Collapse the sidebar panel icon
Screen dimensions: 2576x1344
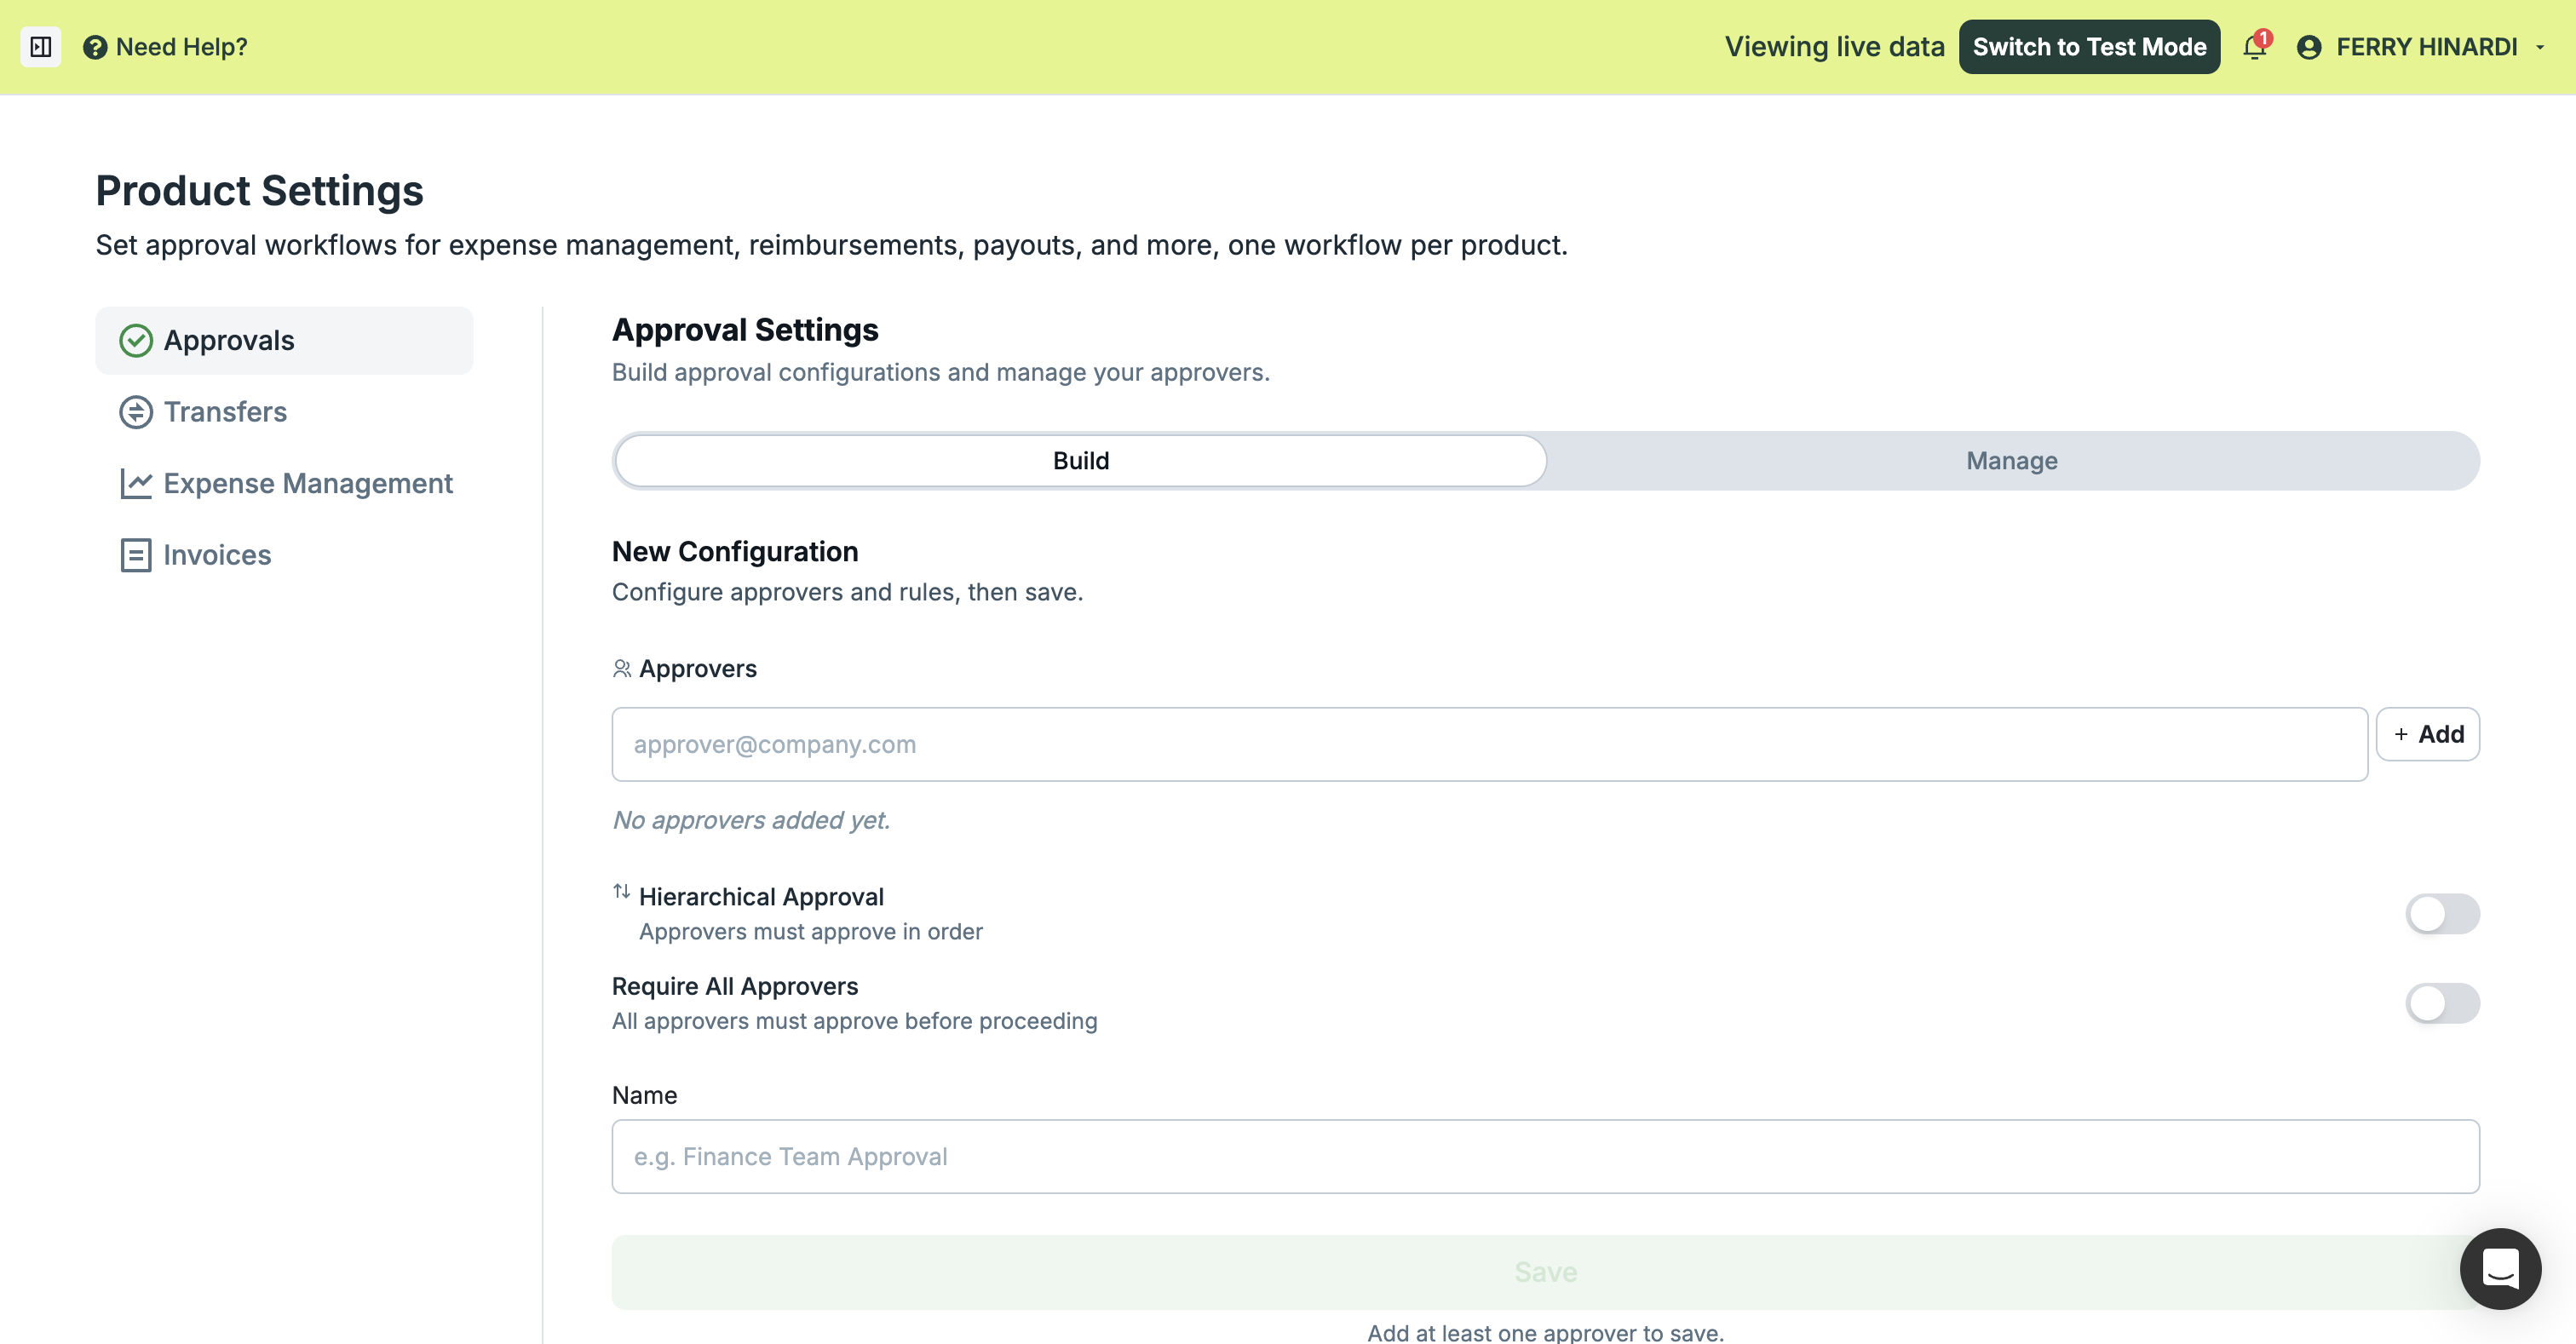41,47
